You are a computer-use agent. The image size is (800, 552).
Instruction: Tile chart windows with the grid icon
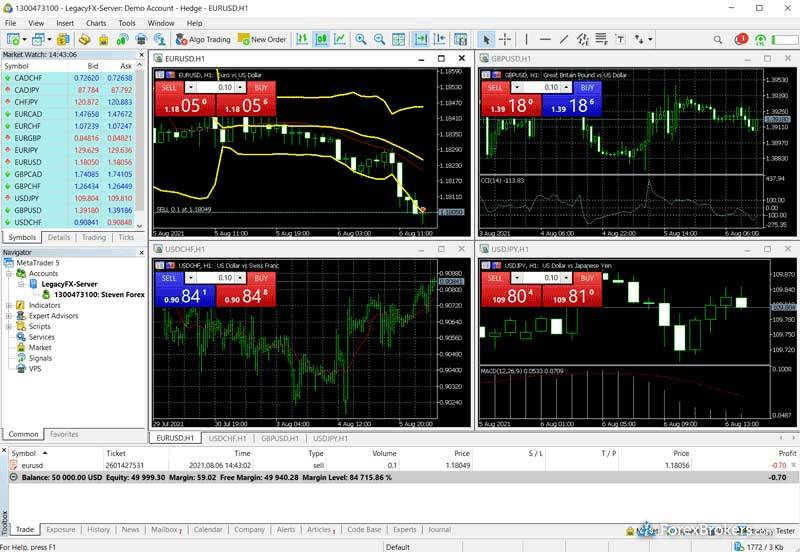398,39
